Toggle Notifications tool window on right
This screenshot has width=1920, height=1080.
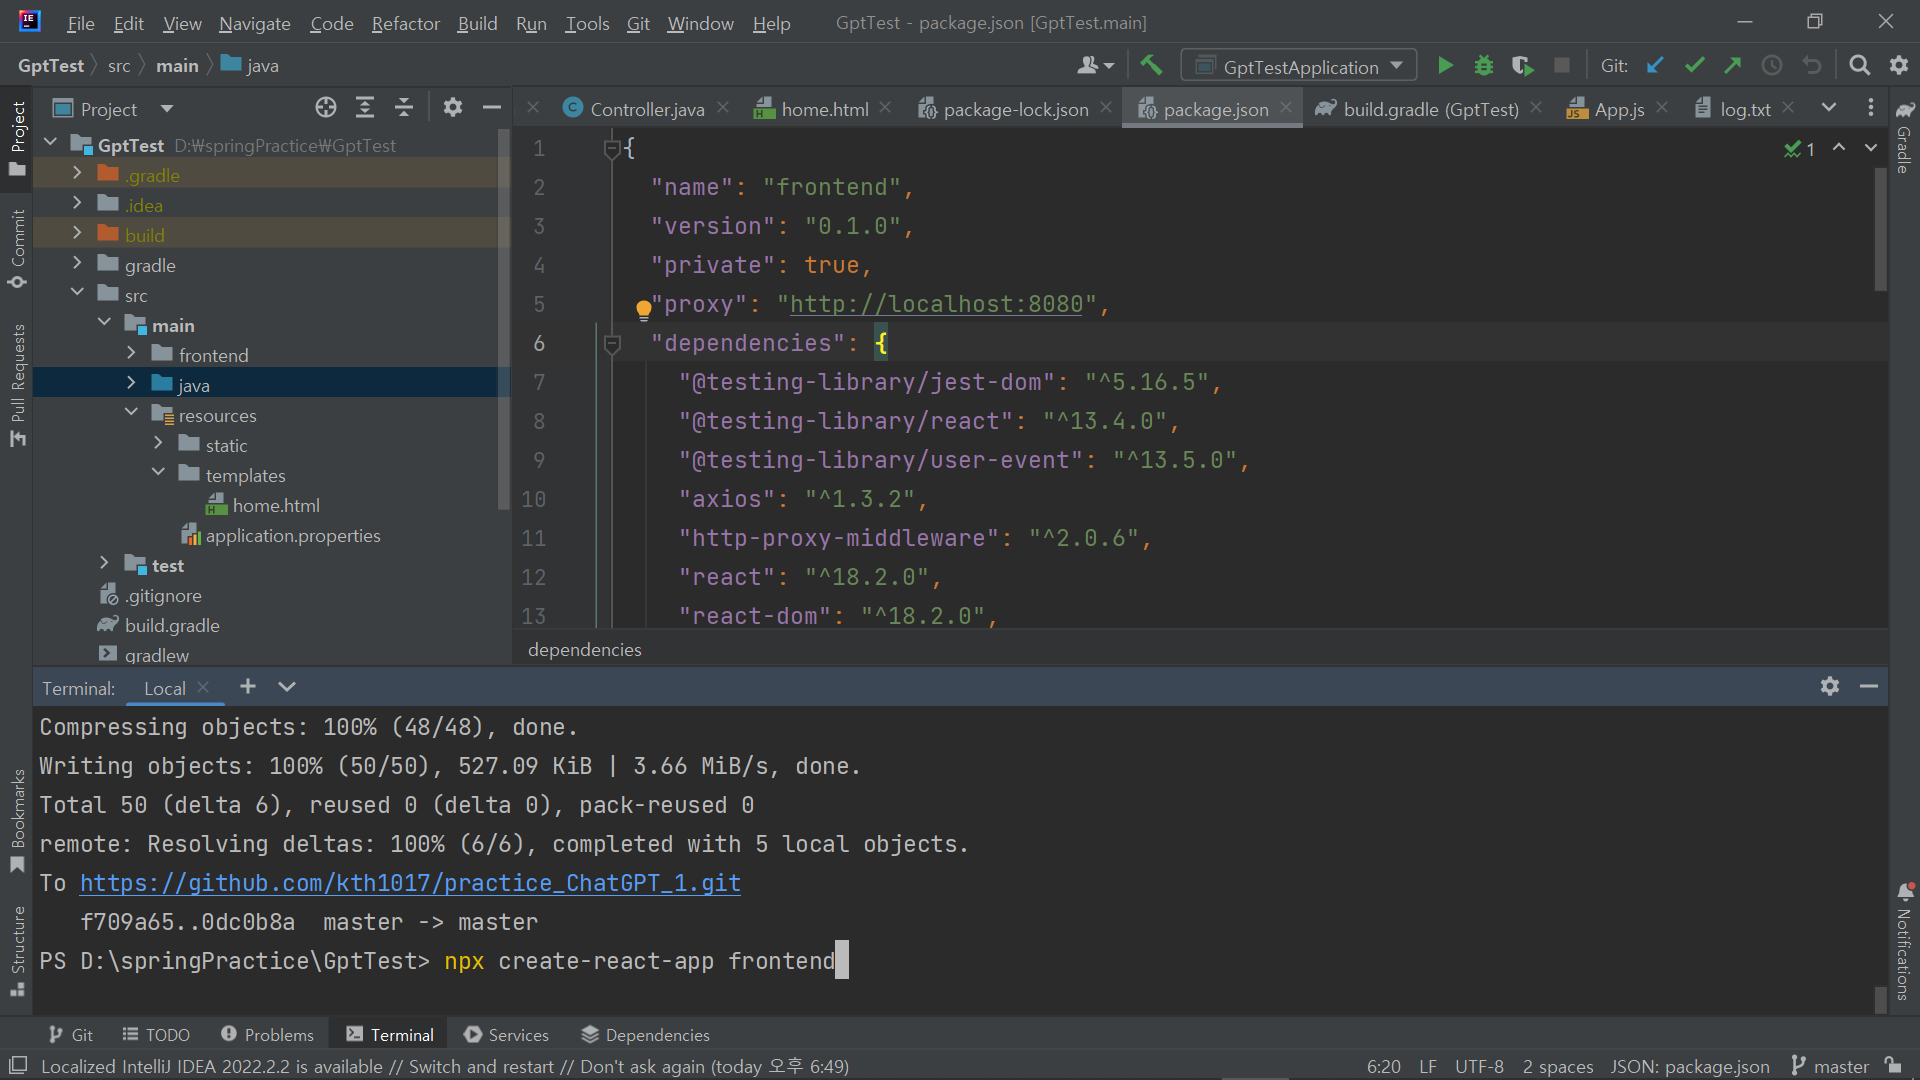(x=1904, y=940)
